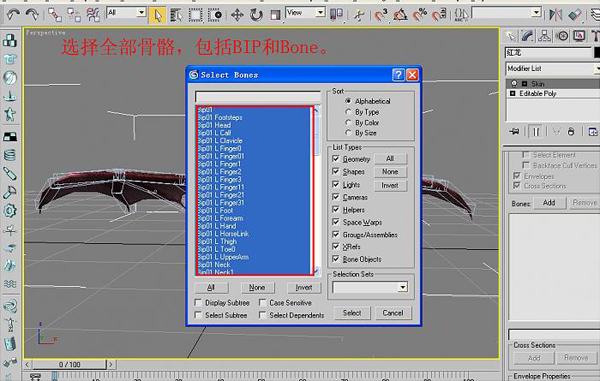Select the Select and Link tool
600x381 pixels.
click(x=55, y=15)
